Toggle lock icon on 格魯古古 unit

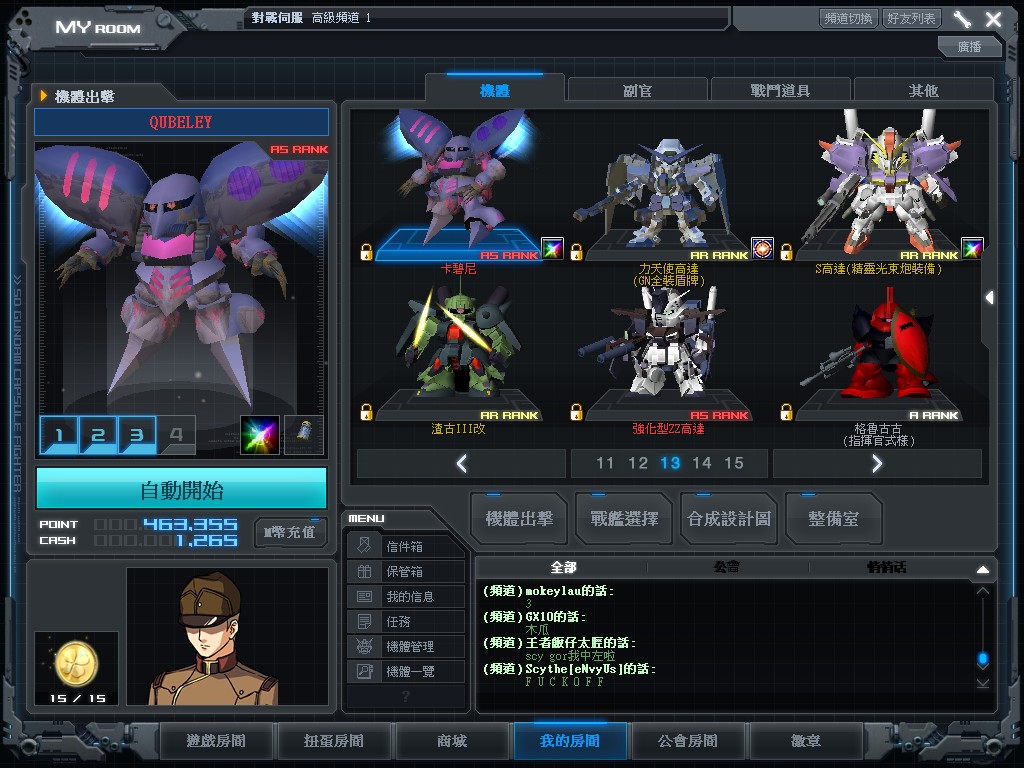point(786,412)
